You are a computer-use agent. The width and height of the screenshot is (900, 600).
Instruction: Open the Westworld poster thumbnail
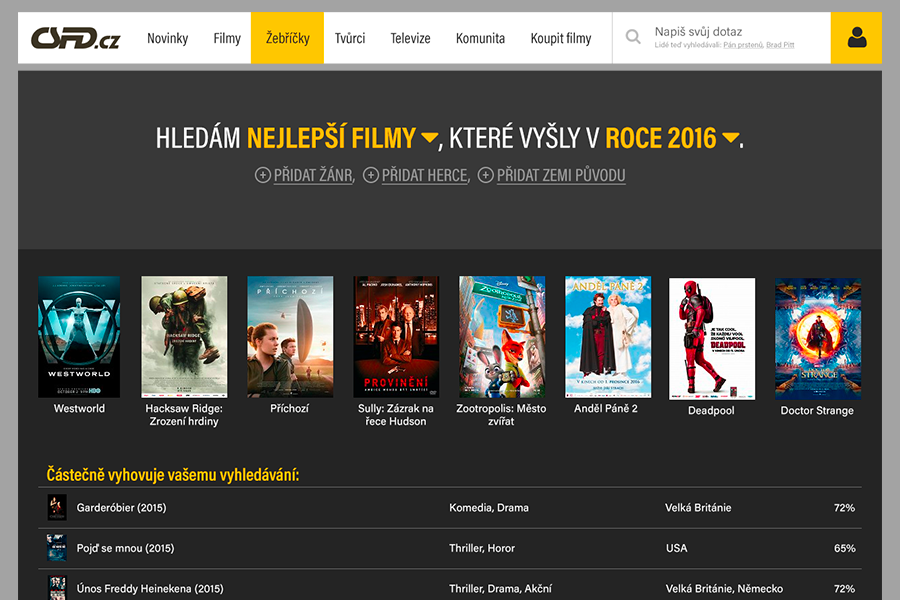coord(79,337)
